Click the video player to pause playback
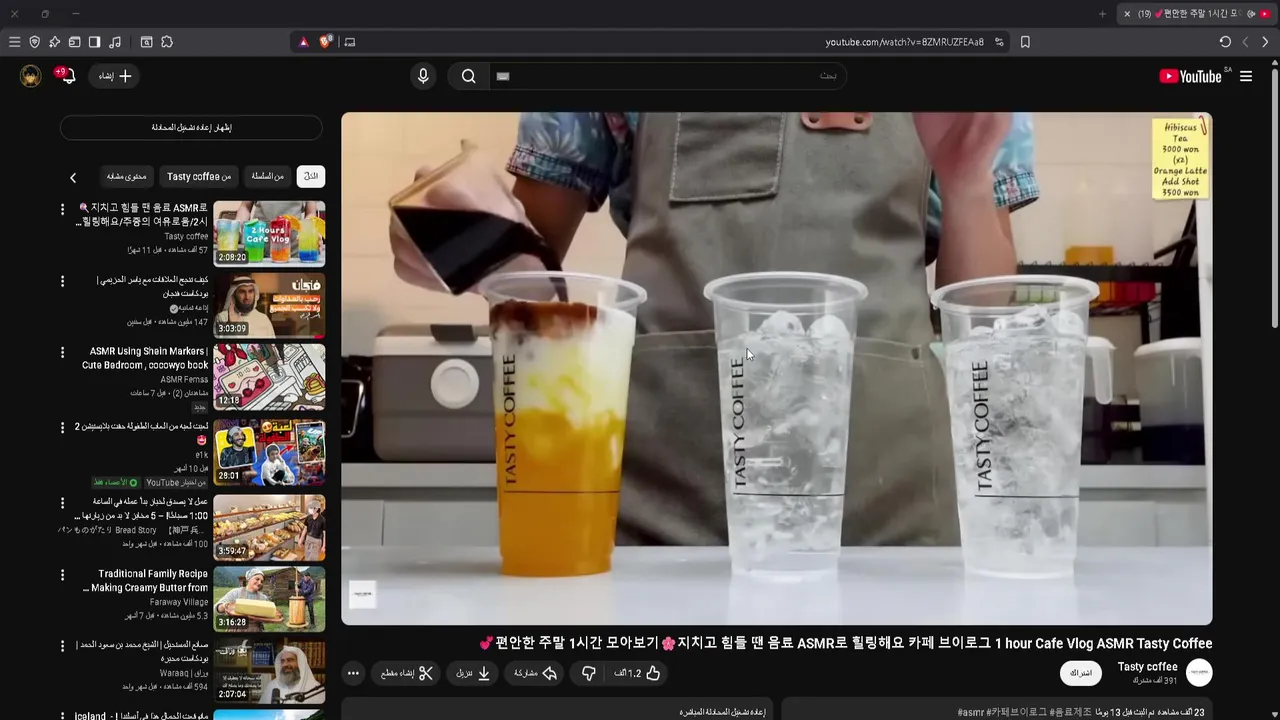The image size is (1280, 720). click(x=776, y=368)
